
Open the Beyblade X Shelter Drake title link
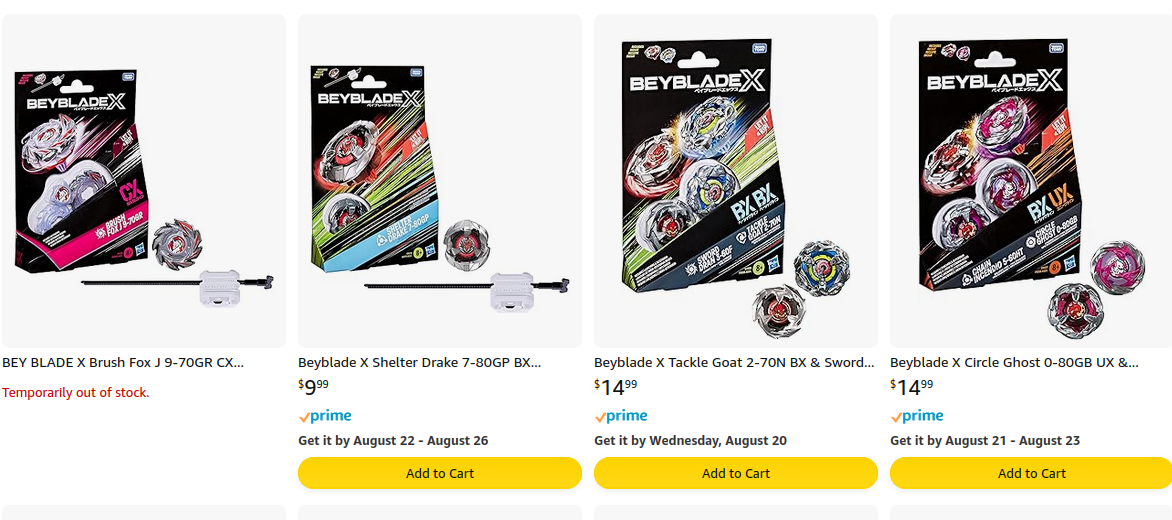(419, 363)
